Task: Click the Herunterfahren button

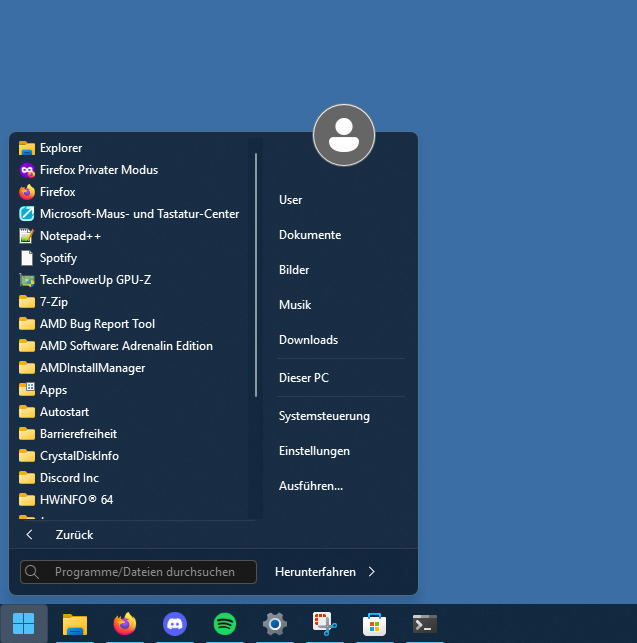Action: tap(315, 572)
